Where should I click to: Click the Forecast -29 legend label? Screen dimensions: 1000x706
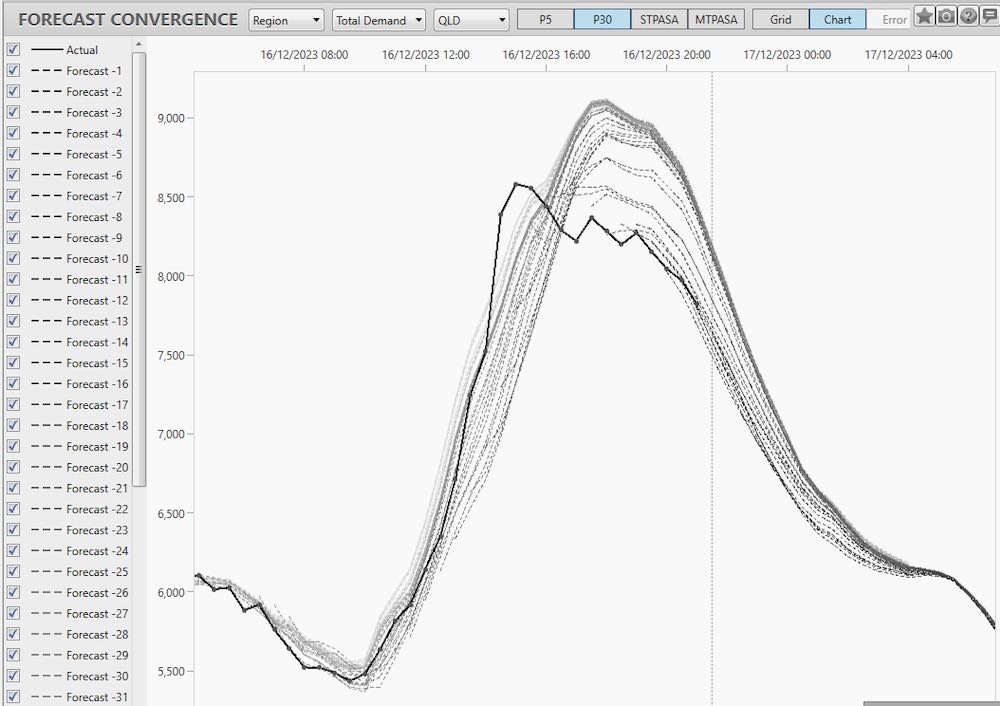97,655
